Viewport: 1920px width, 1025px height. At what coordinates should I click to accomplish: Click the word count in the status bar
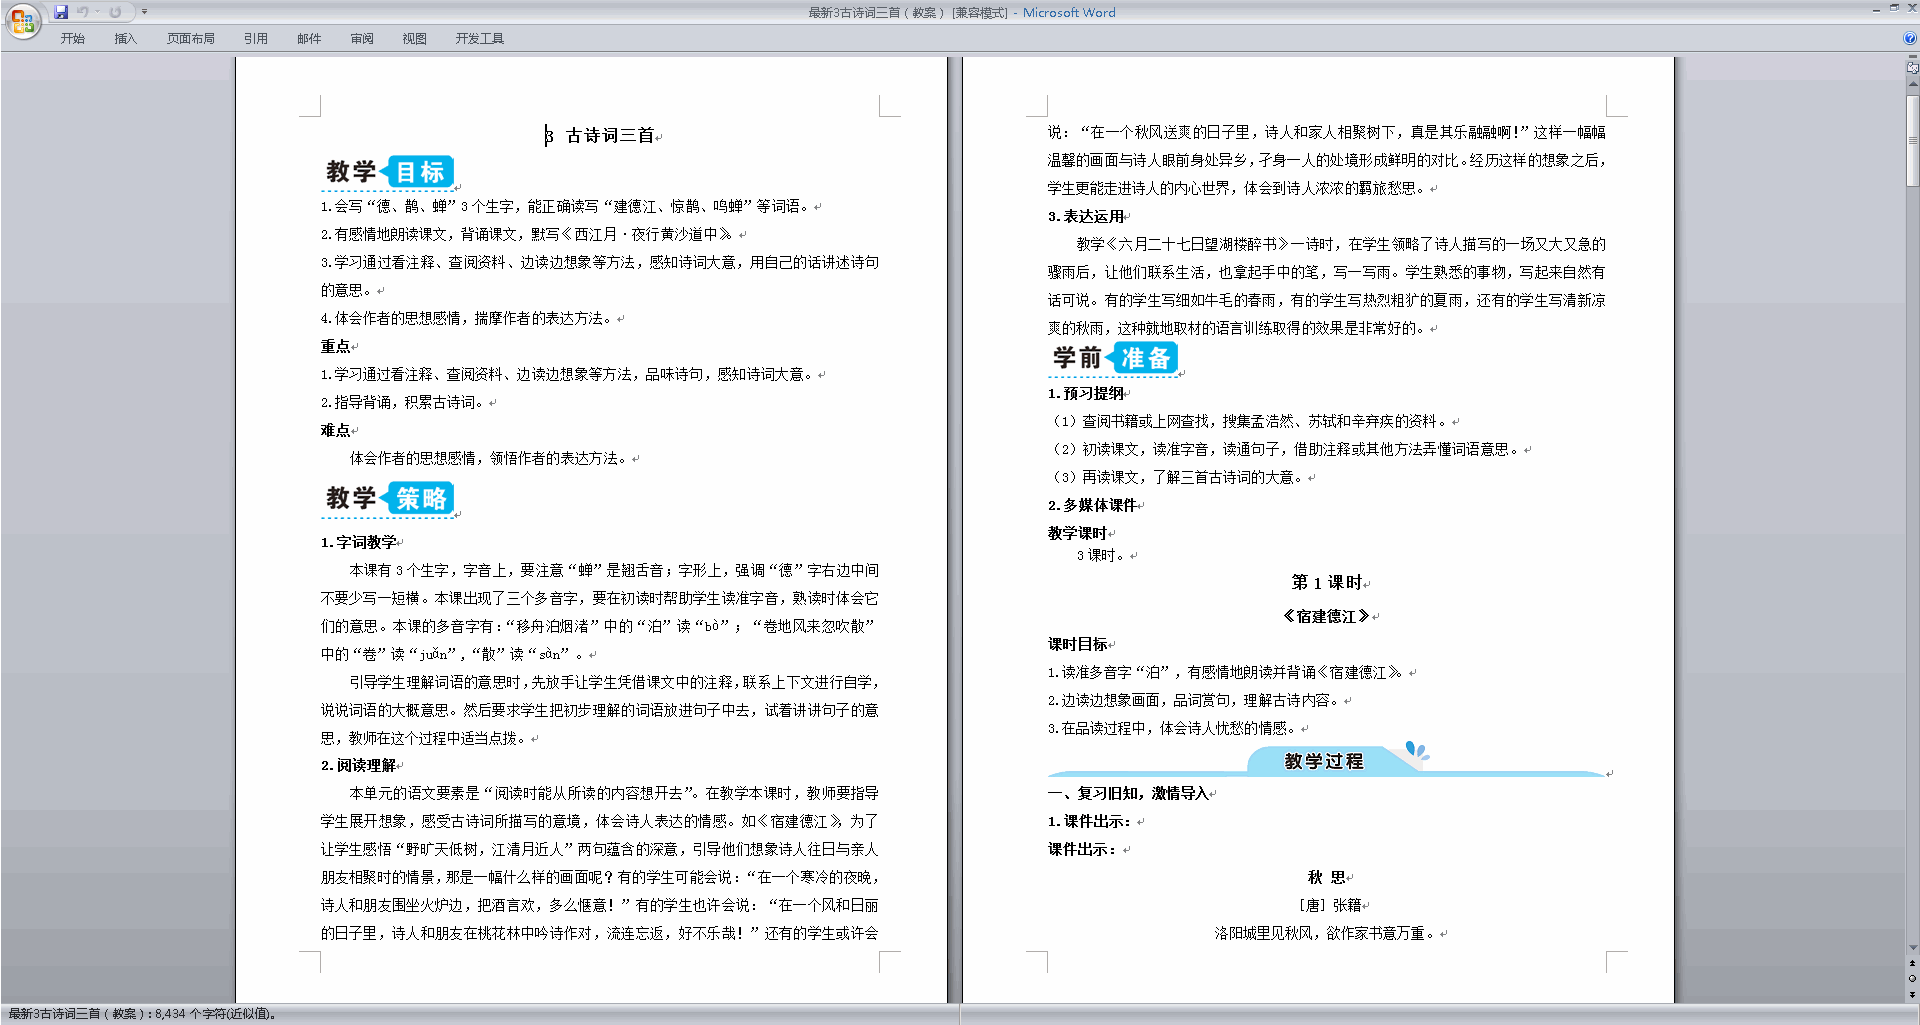(x=142, y=1014)
